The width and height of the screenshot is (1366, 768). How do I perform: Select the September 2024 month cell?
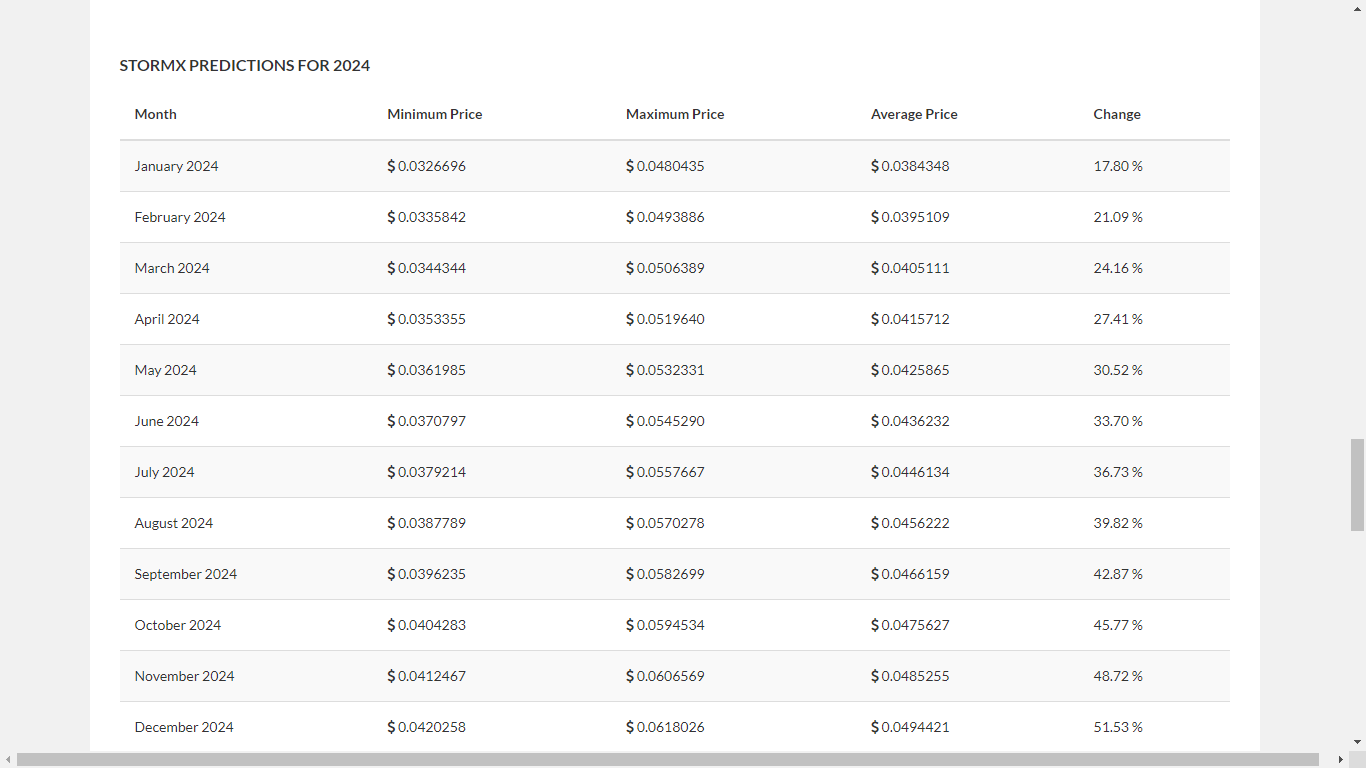[186, 574]
